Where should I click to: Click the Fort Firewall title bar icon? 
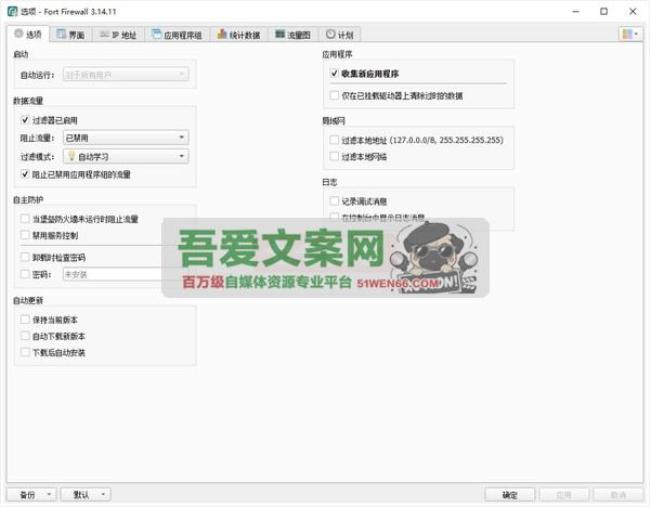click(10, 10)
